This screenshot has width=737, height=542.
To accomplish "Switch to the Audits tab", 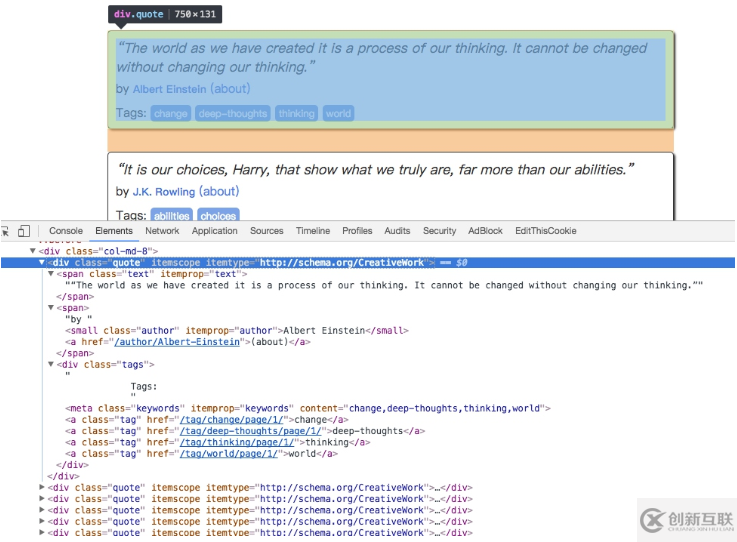I will point(397,231).
